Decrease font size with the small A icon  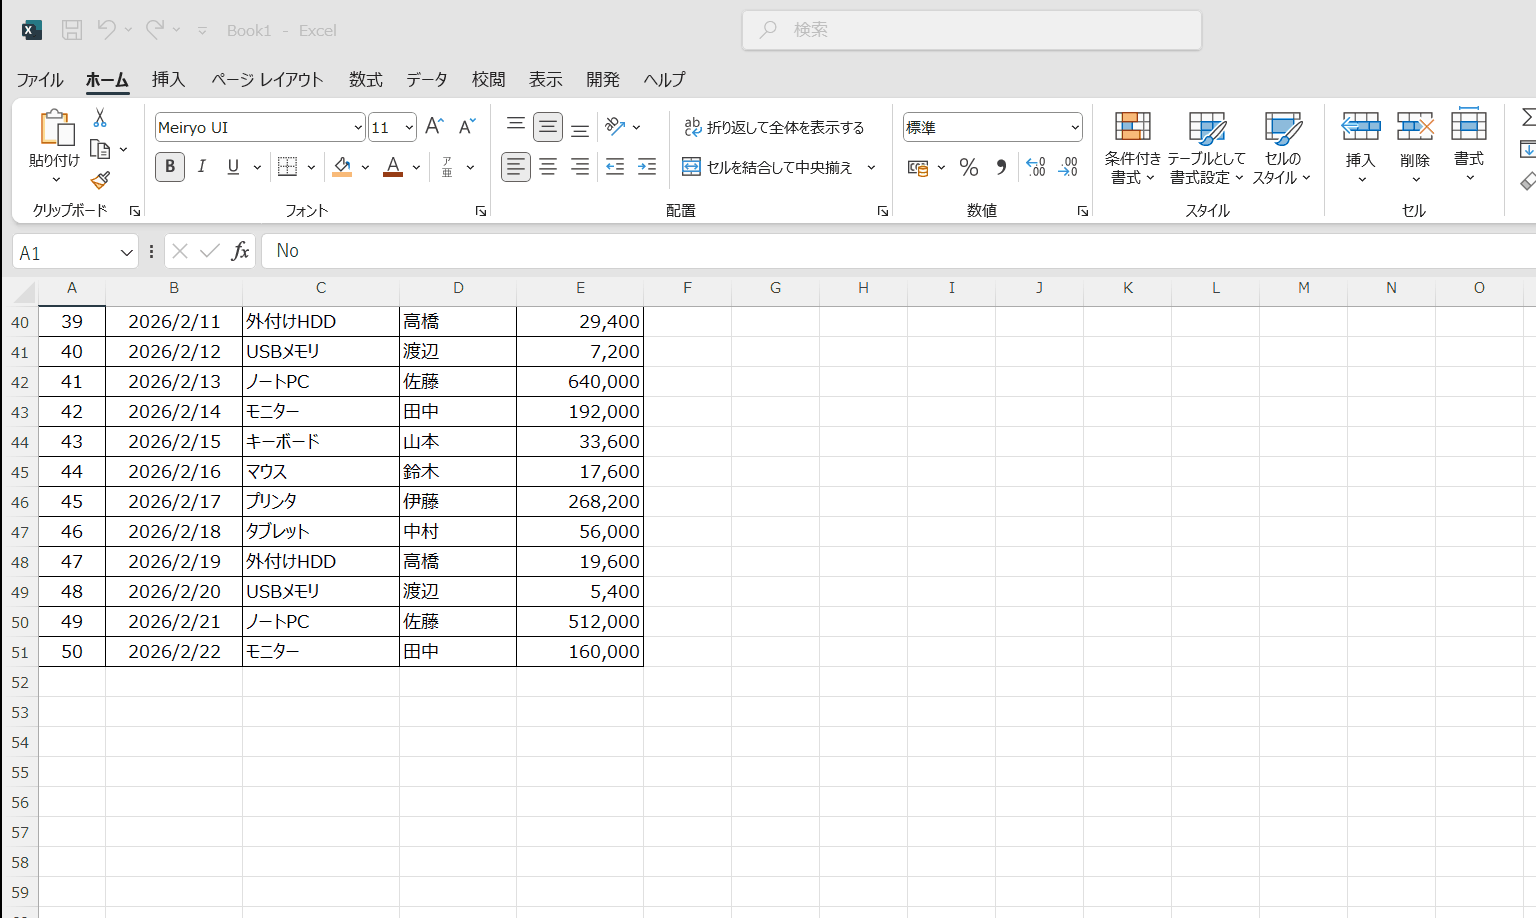(466, 126)
